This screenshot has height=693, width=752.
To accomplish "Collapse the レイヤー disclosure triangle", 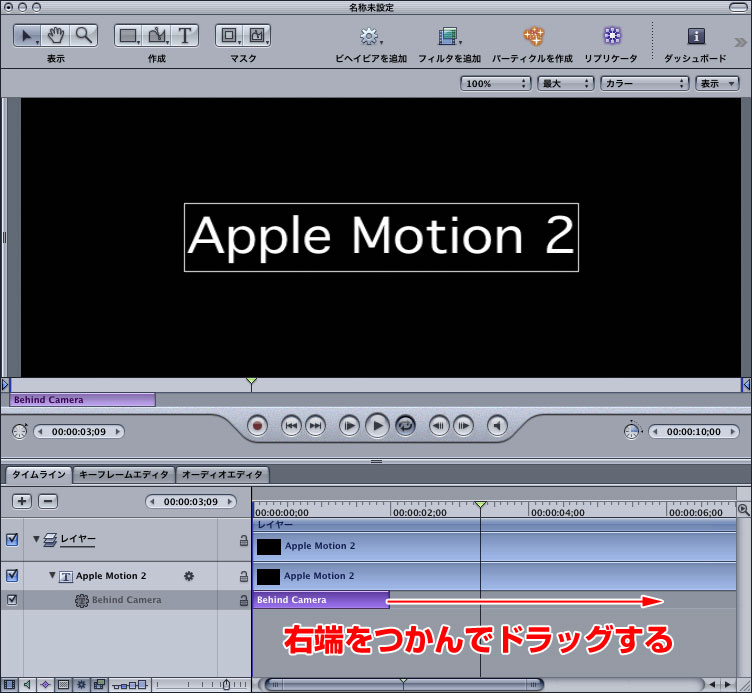I will point(36,539).
